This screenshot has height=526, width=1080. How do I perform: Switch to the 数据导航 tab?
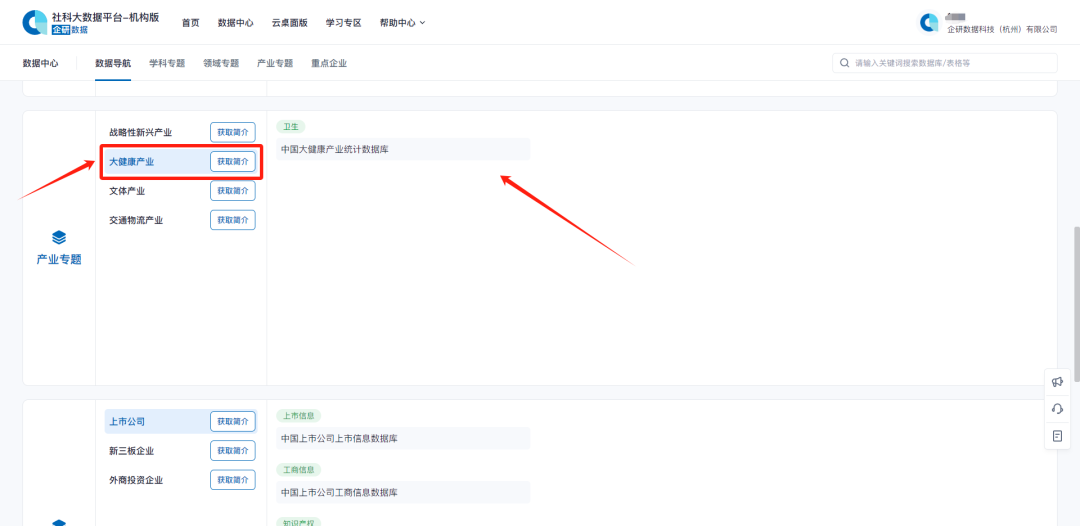(x=113, y=63)
